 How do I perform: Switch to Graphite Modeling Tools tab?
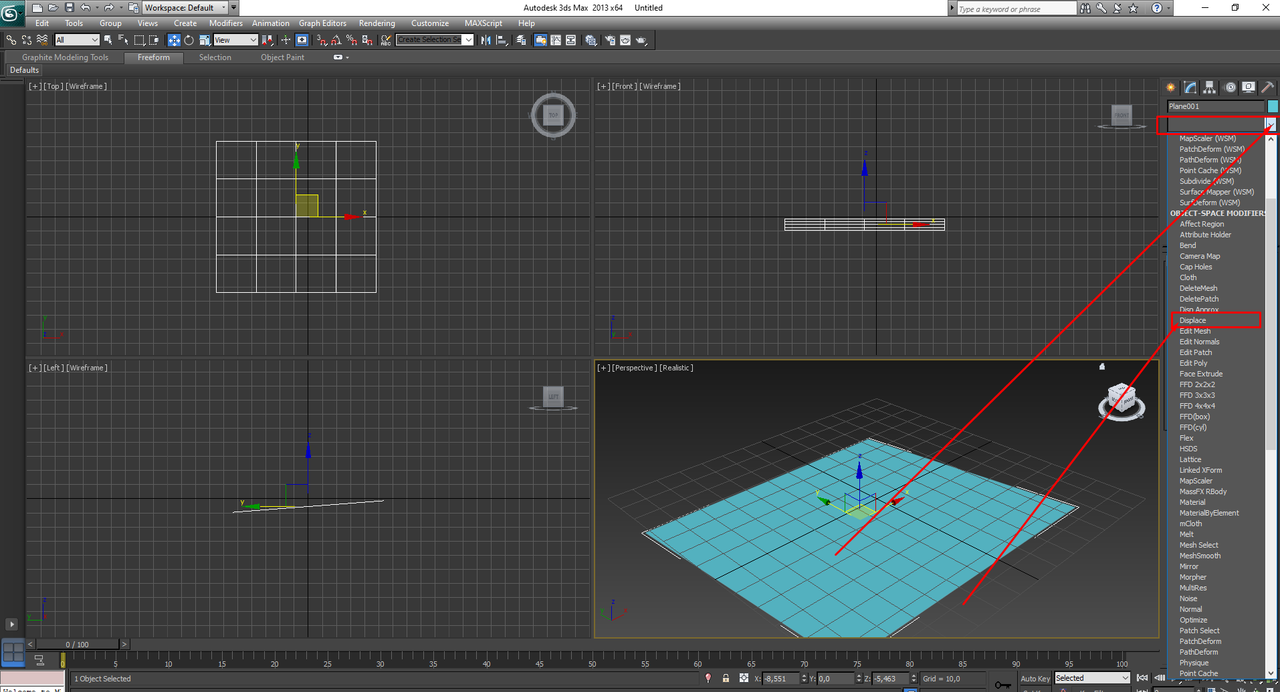(x=65, y=57)
